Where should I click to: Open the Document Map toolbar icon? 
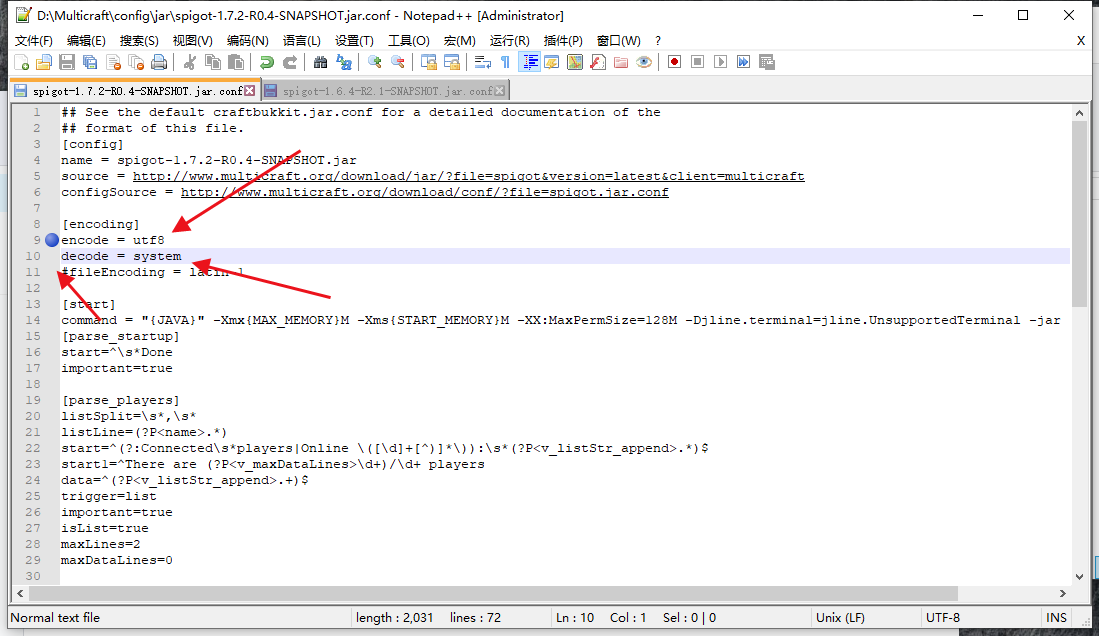575,62
